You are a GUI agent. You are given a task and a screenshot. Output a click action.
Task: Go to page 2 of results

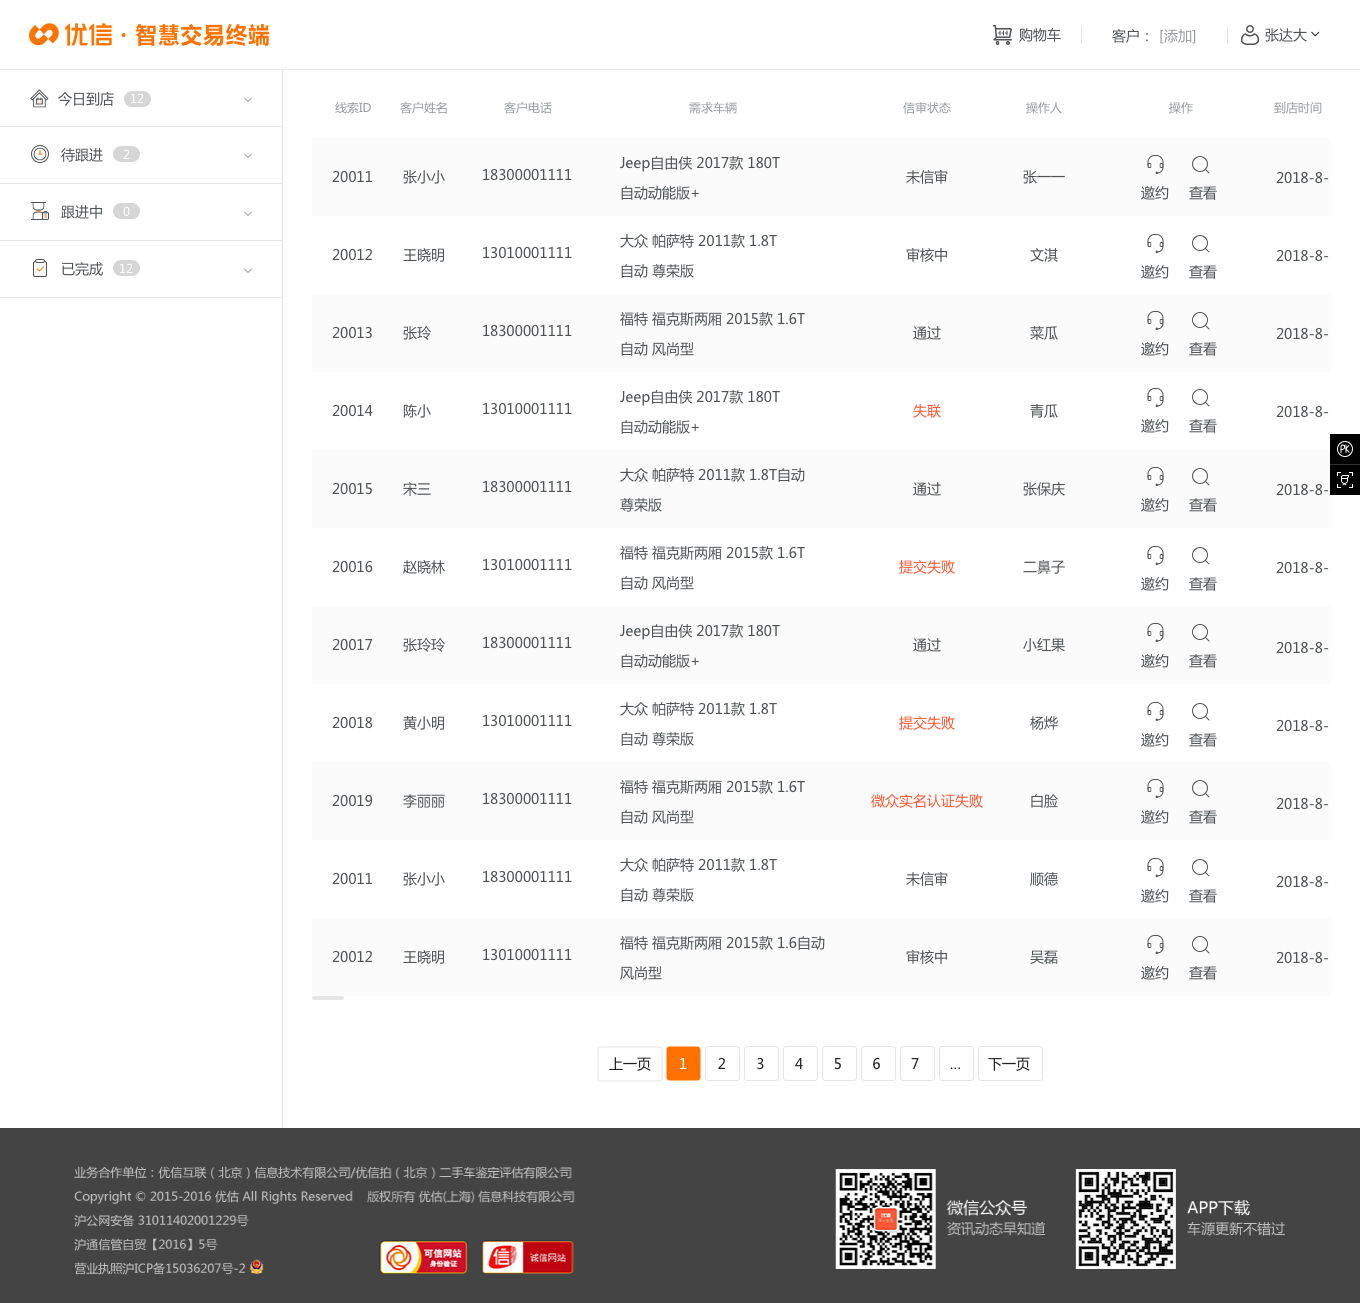(x=721, y=1063)
